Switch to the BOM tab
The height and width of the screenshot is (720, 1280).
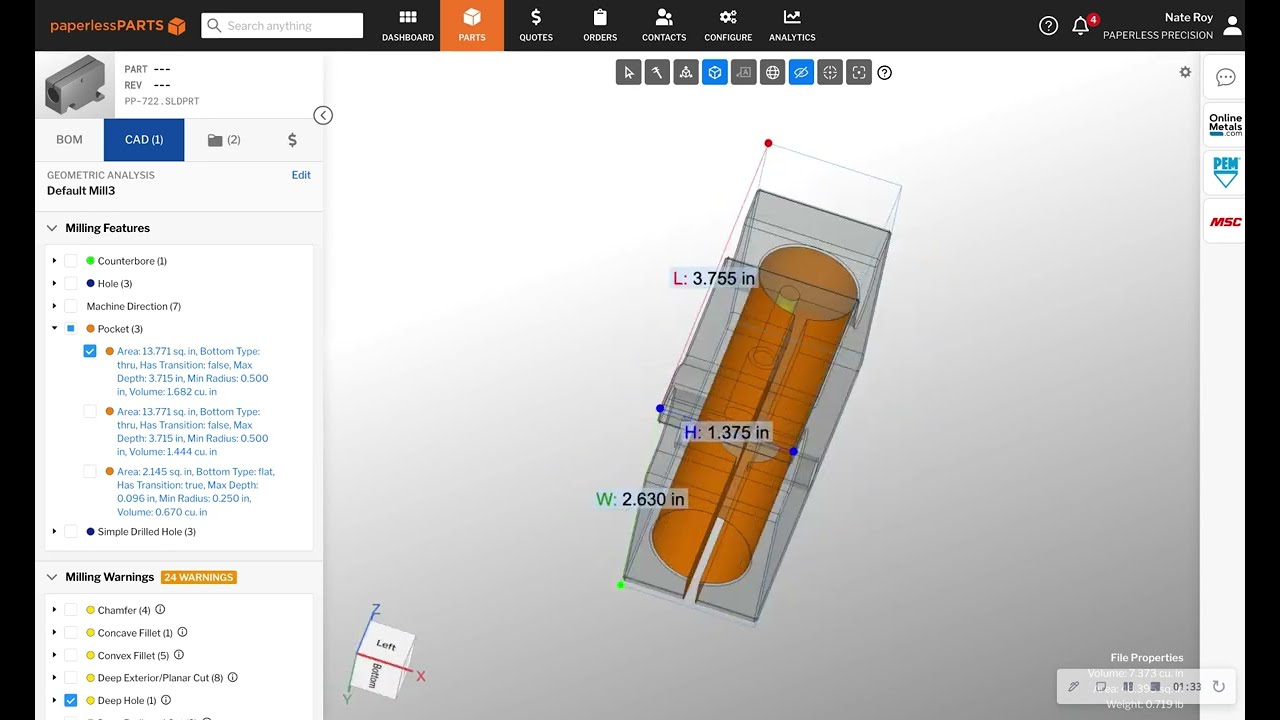click(x=69, y=140)
